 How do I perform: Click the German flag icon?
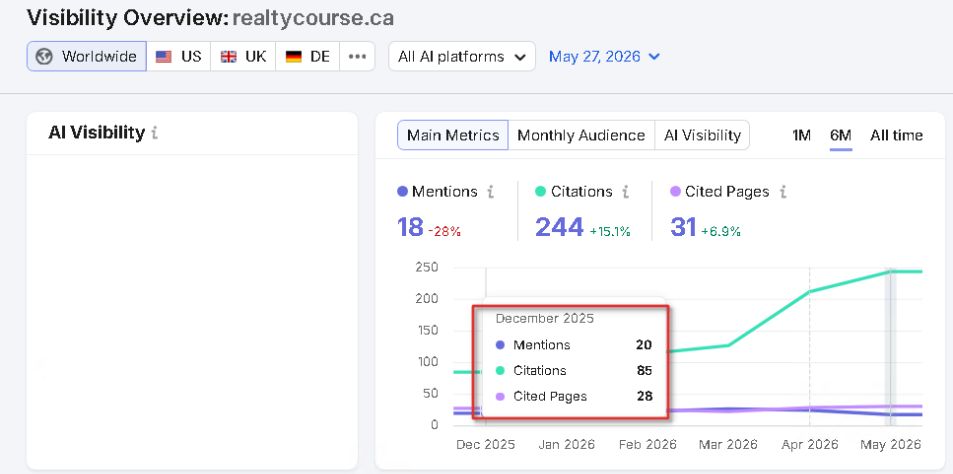pos(294,57)
